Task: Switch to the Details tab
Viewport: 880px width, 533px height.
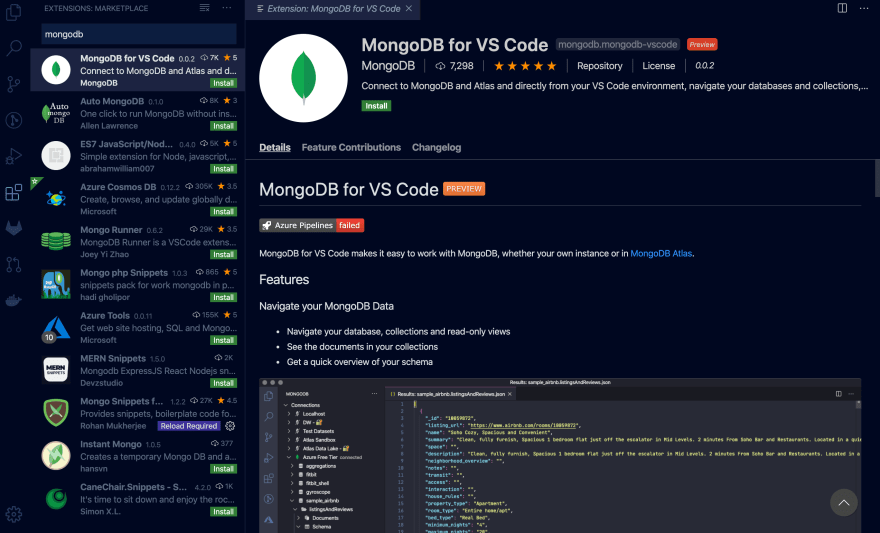Action: pyautogui.click(x=275, y=148)
